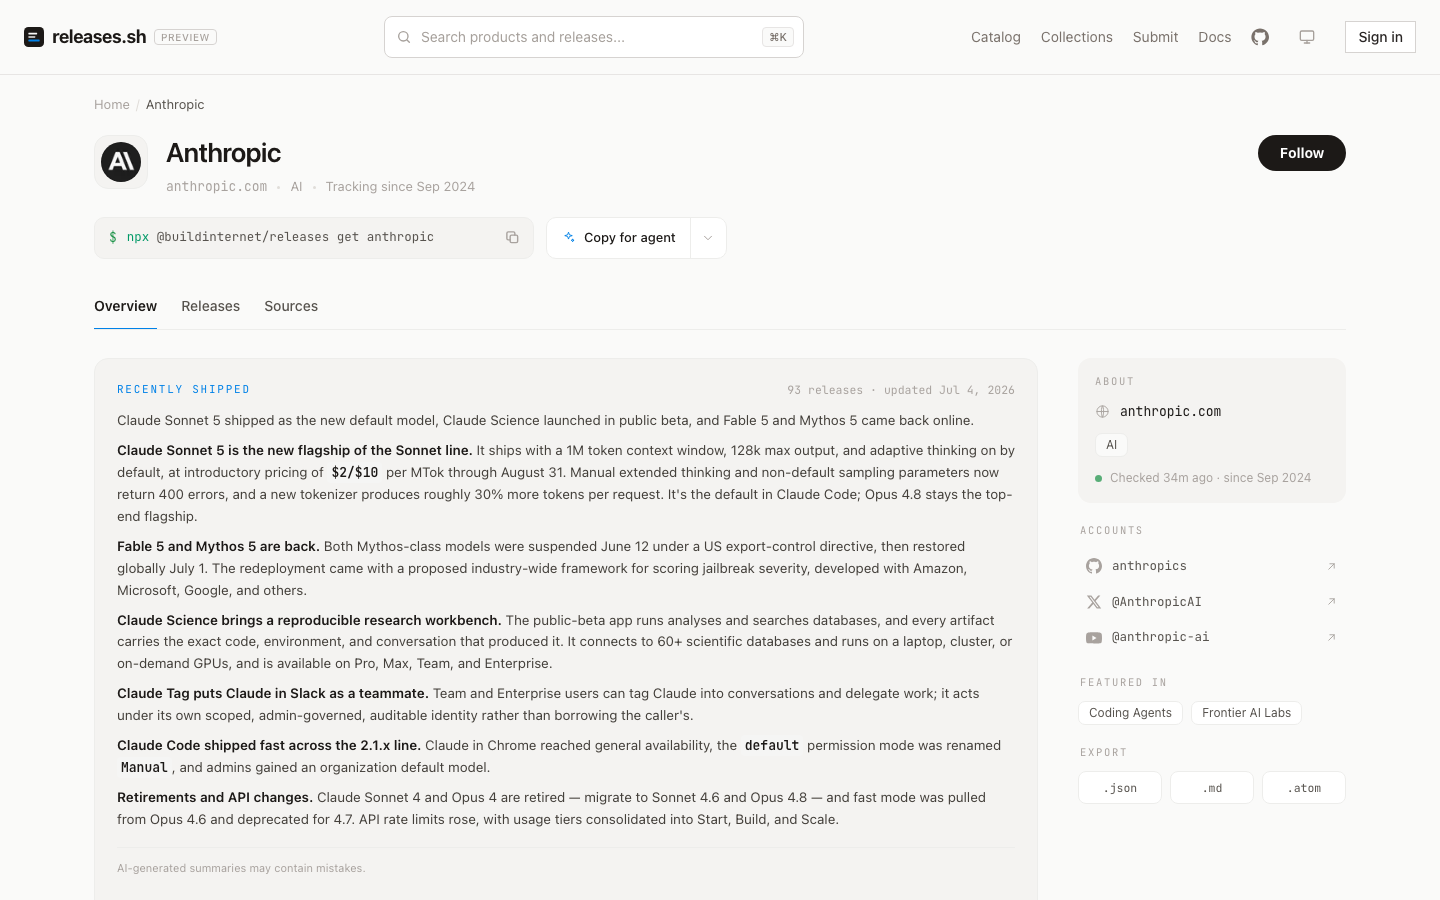Click 'Checked 34m ago' status text

(1159, 478)
